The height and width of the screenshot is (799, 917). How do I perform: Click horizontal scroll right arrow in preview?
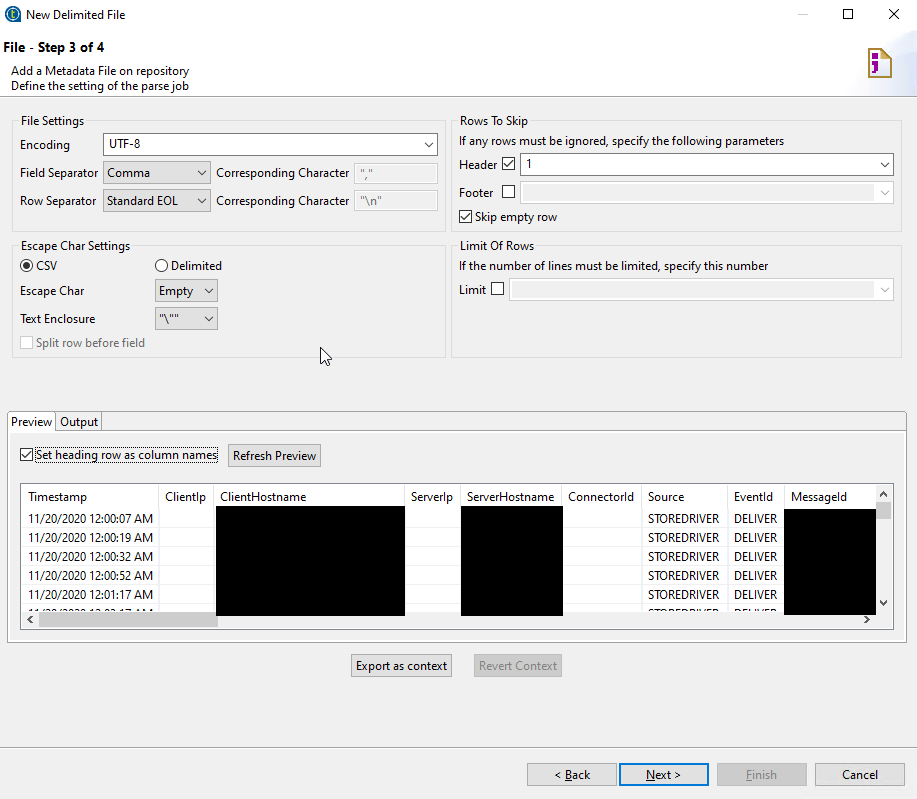[x=867, y=619]
